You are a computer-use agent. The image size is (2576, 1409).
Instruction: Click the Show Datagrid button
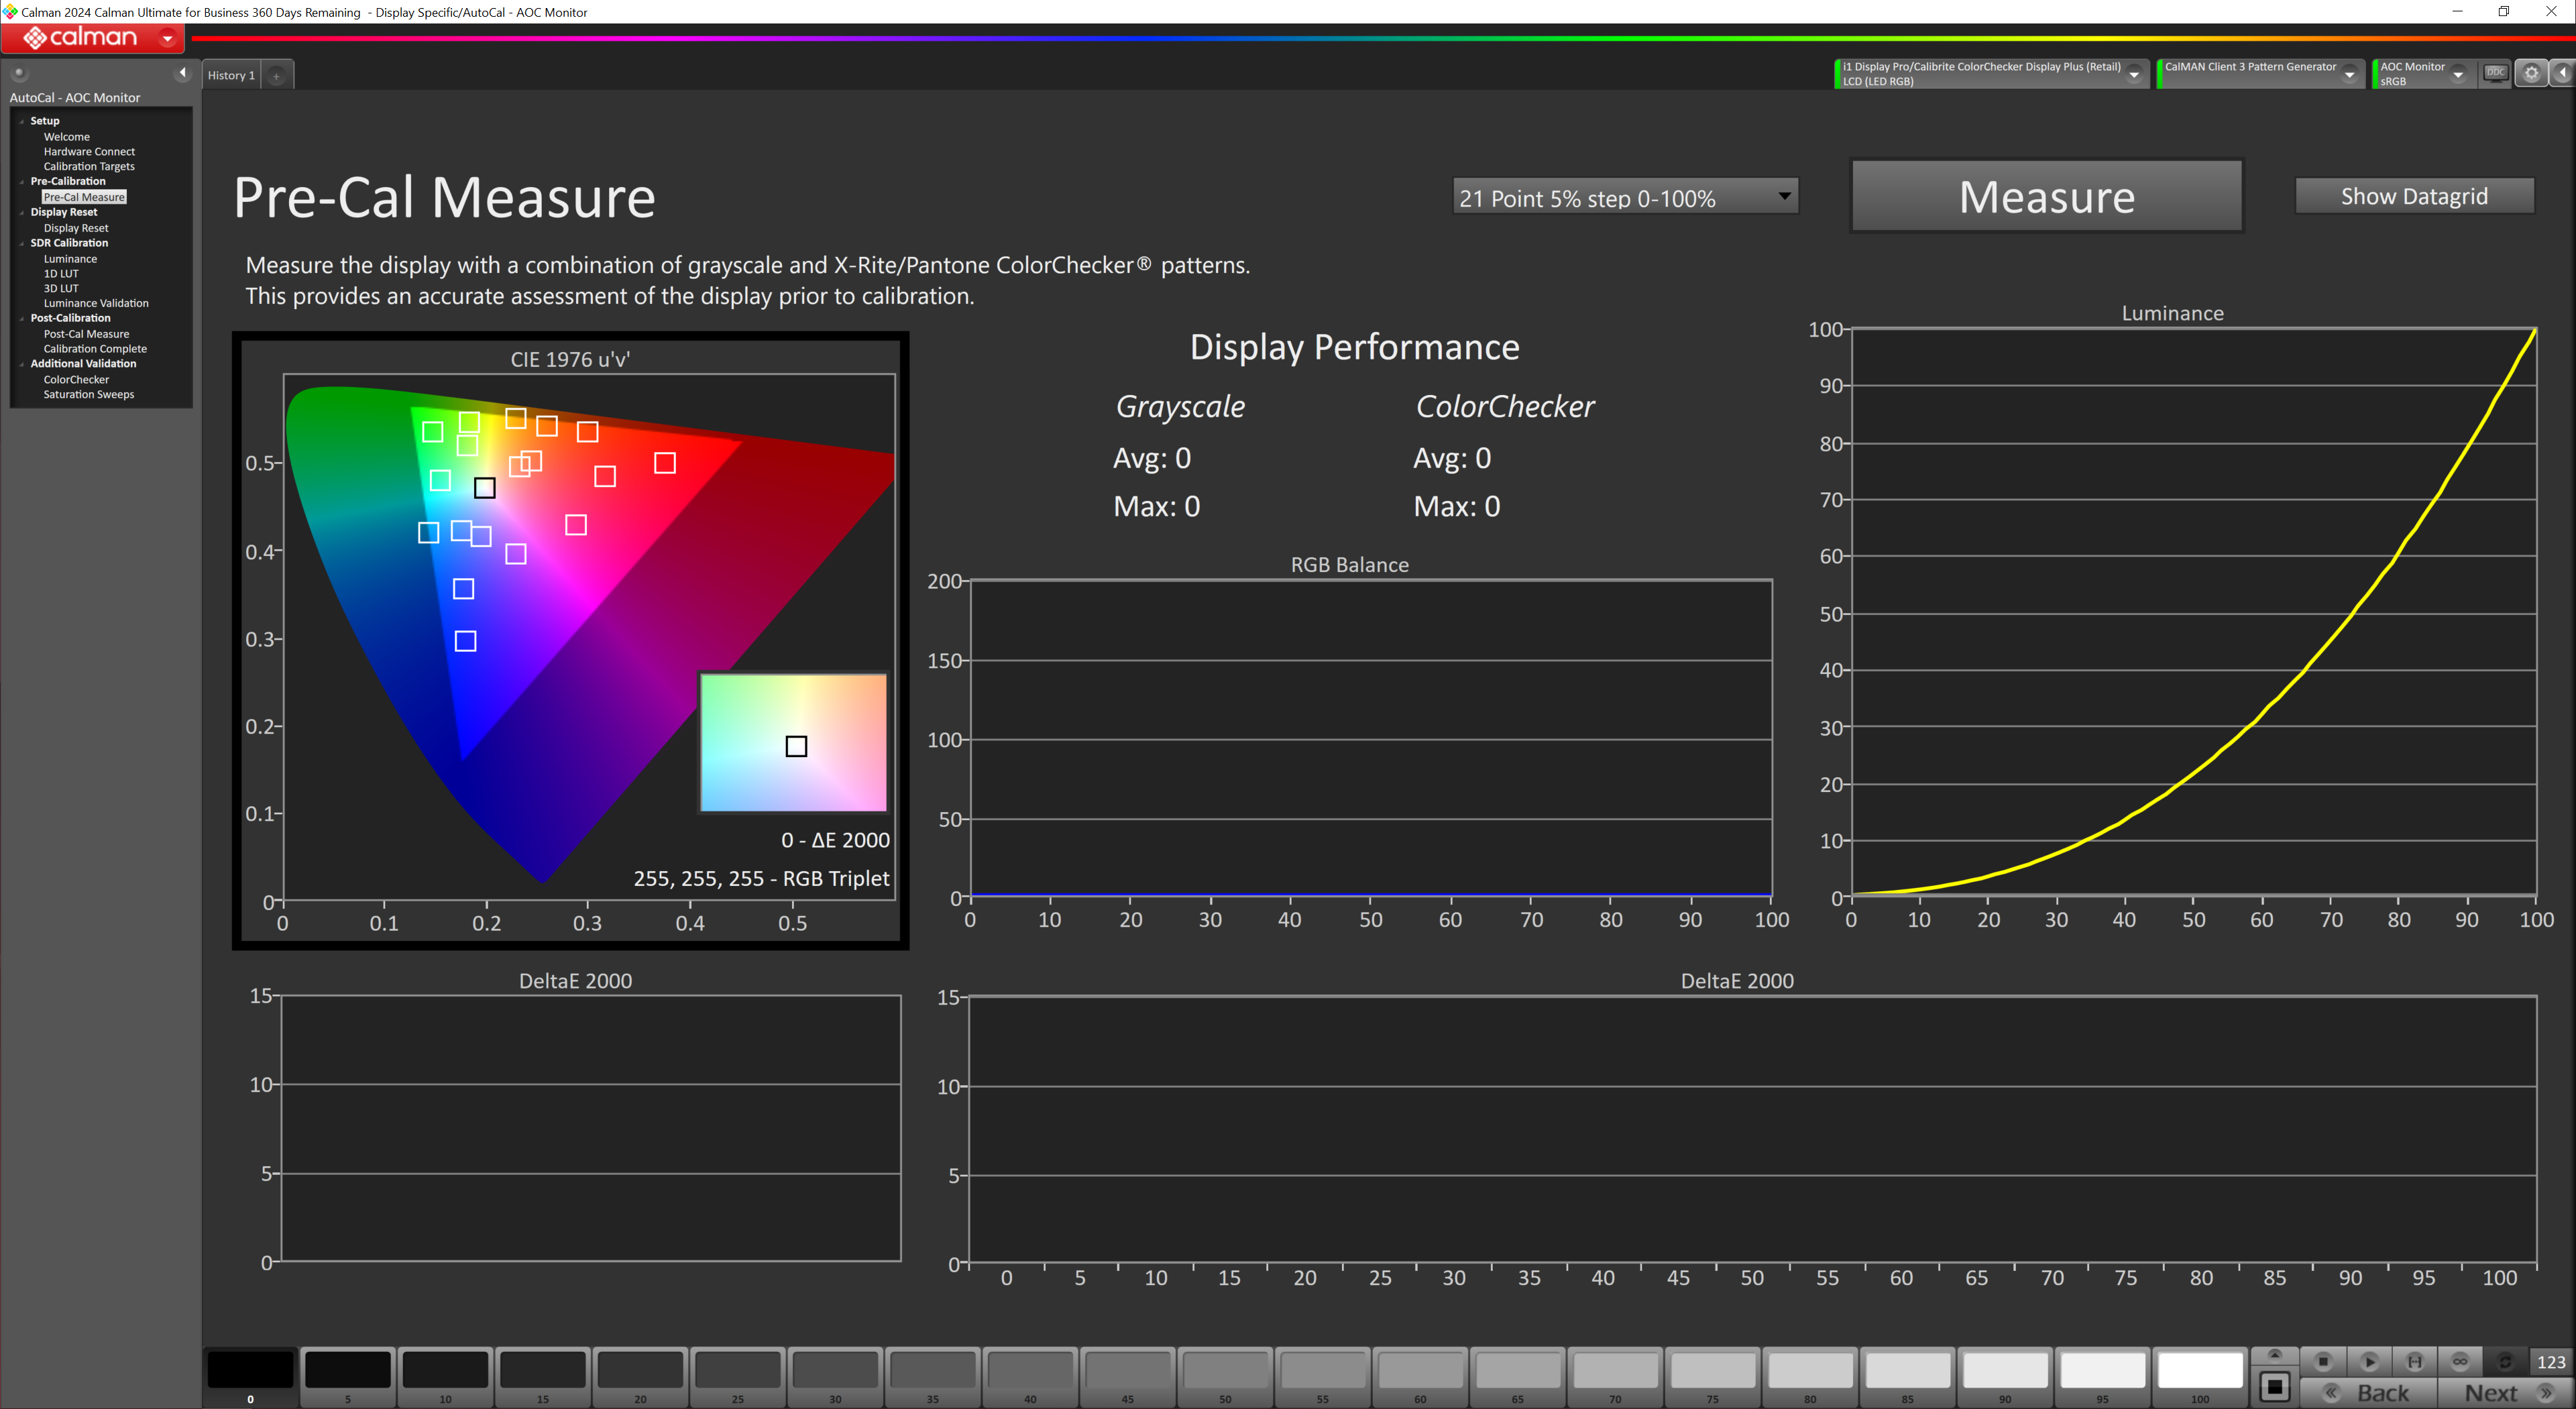point(2413,196)
